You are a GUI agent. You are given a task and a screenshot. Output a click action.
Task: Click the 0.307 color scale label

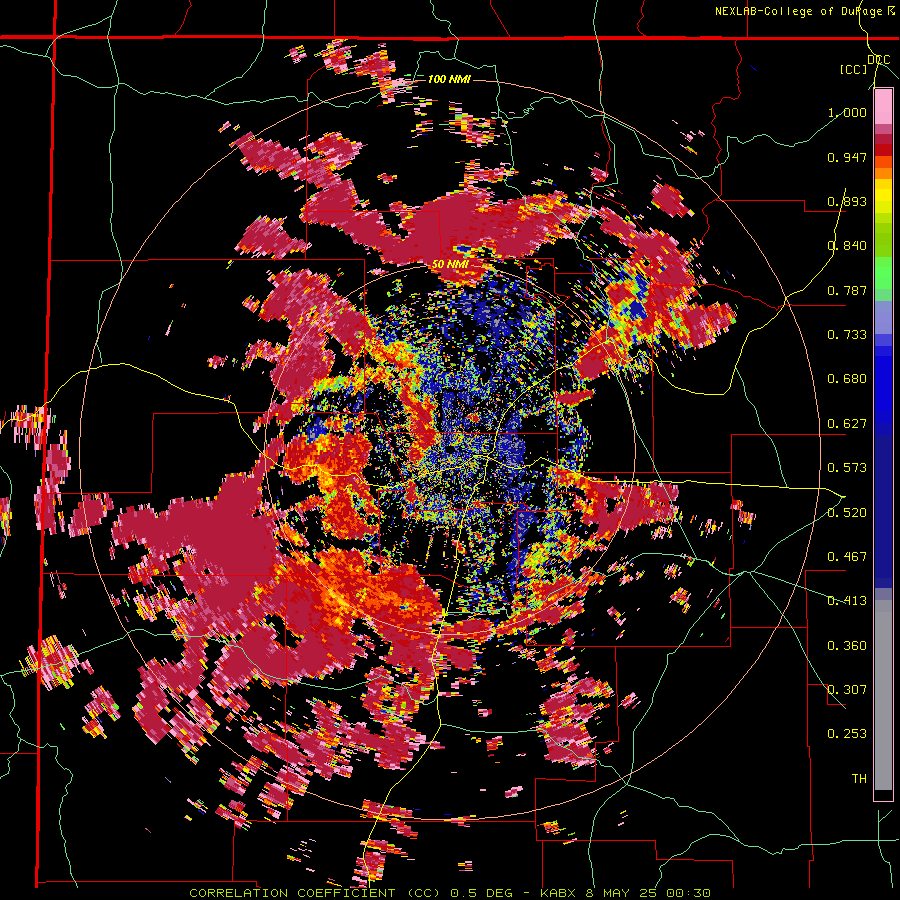(847, 690)
